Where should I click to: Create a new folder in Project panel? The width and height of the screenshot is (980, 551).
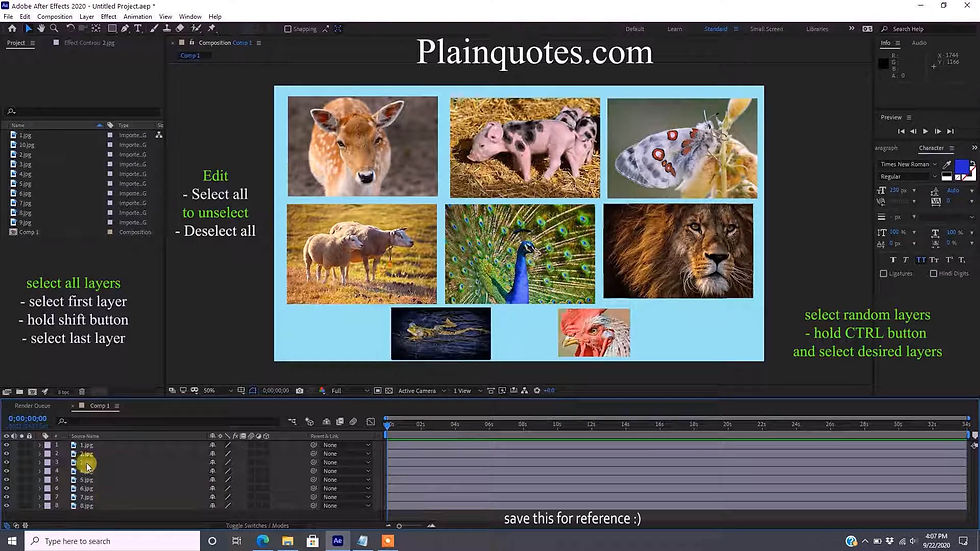click(19, 392)
